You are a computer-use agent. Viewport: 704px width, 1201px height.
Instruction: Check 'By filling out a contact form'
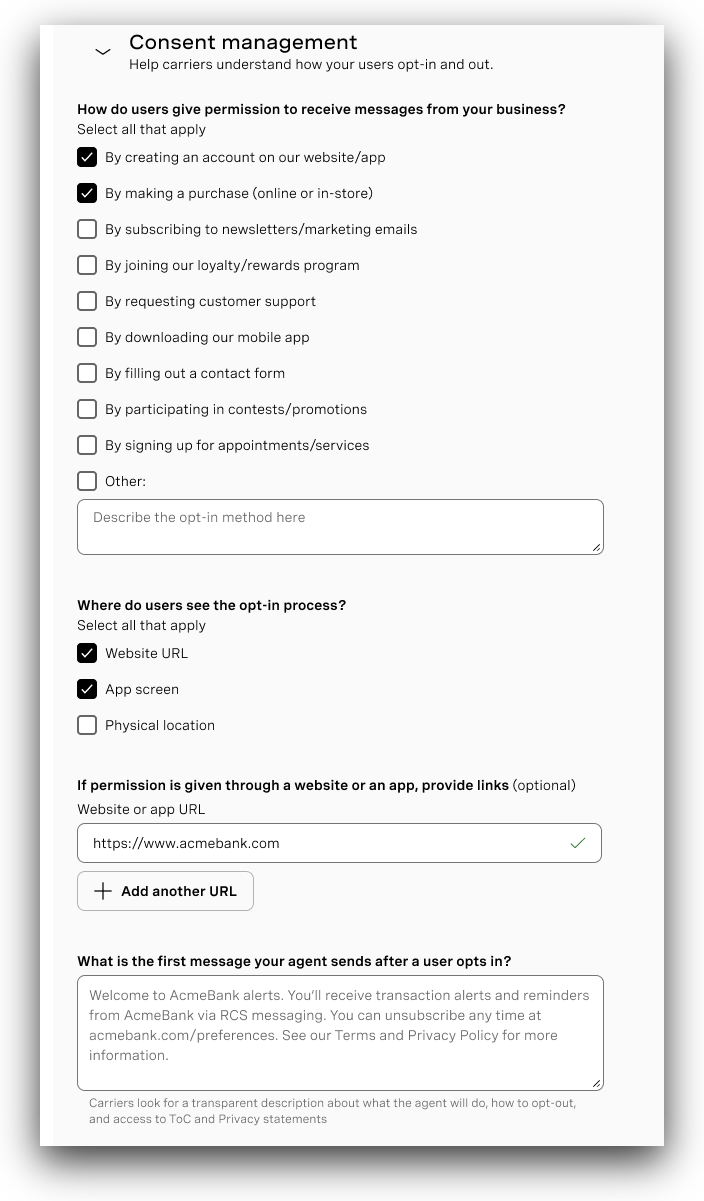pos(87,373)
